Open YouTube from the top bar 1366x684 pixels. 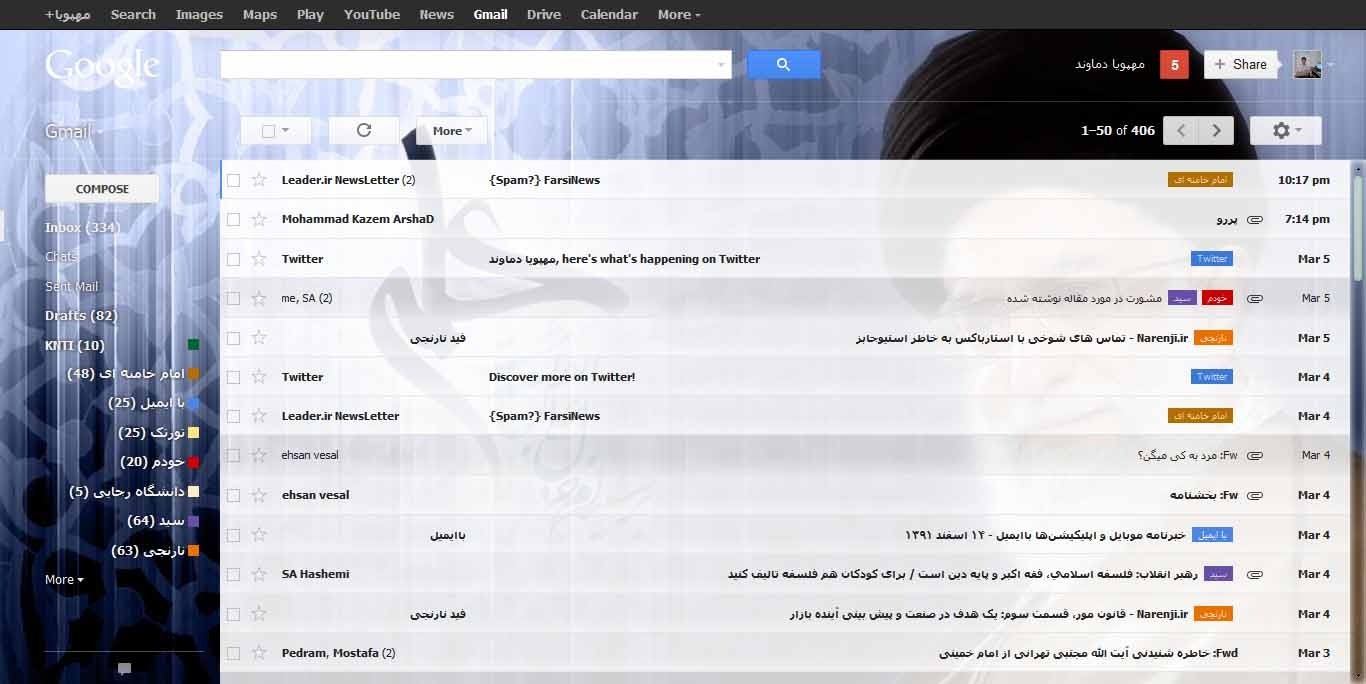tap(371, 15)
